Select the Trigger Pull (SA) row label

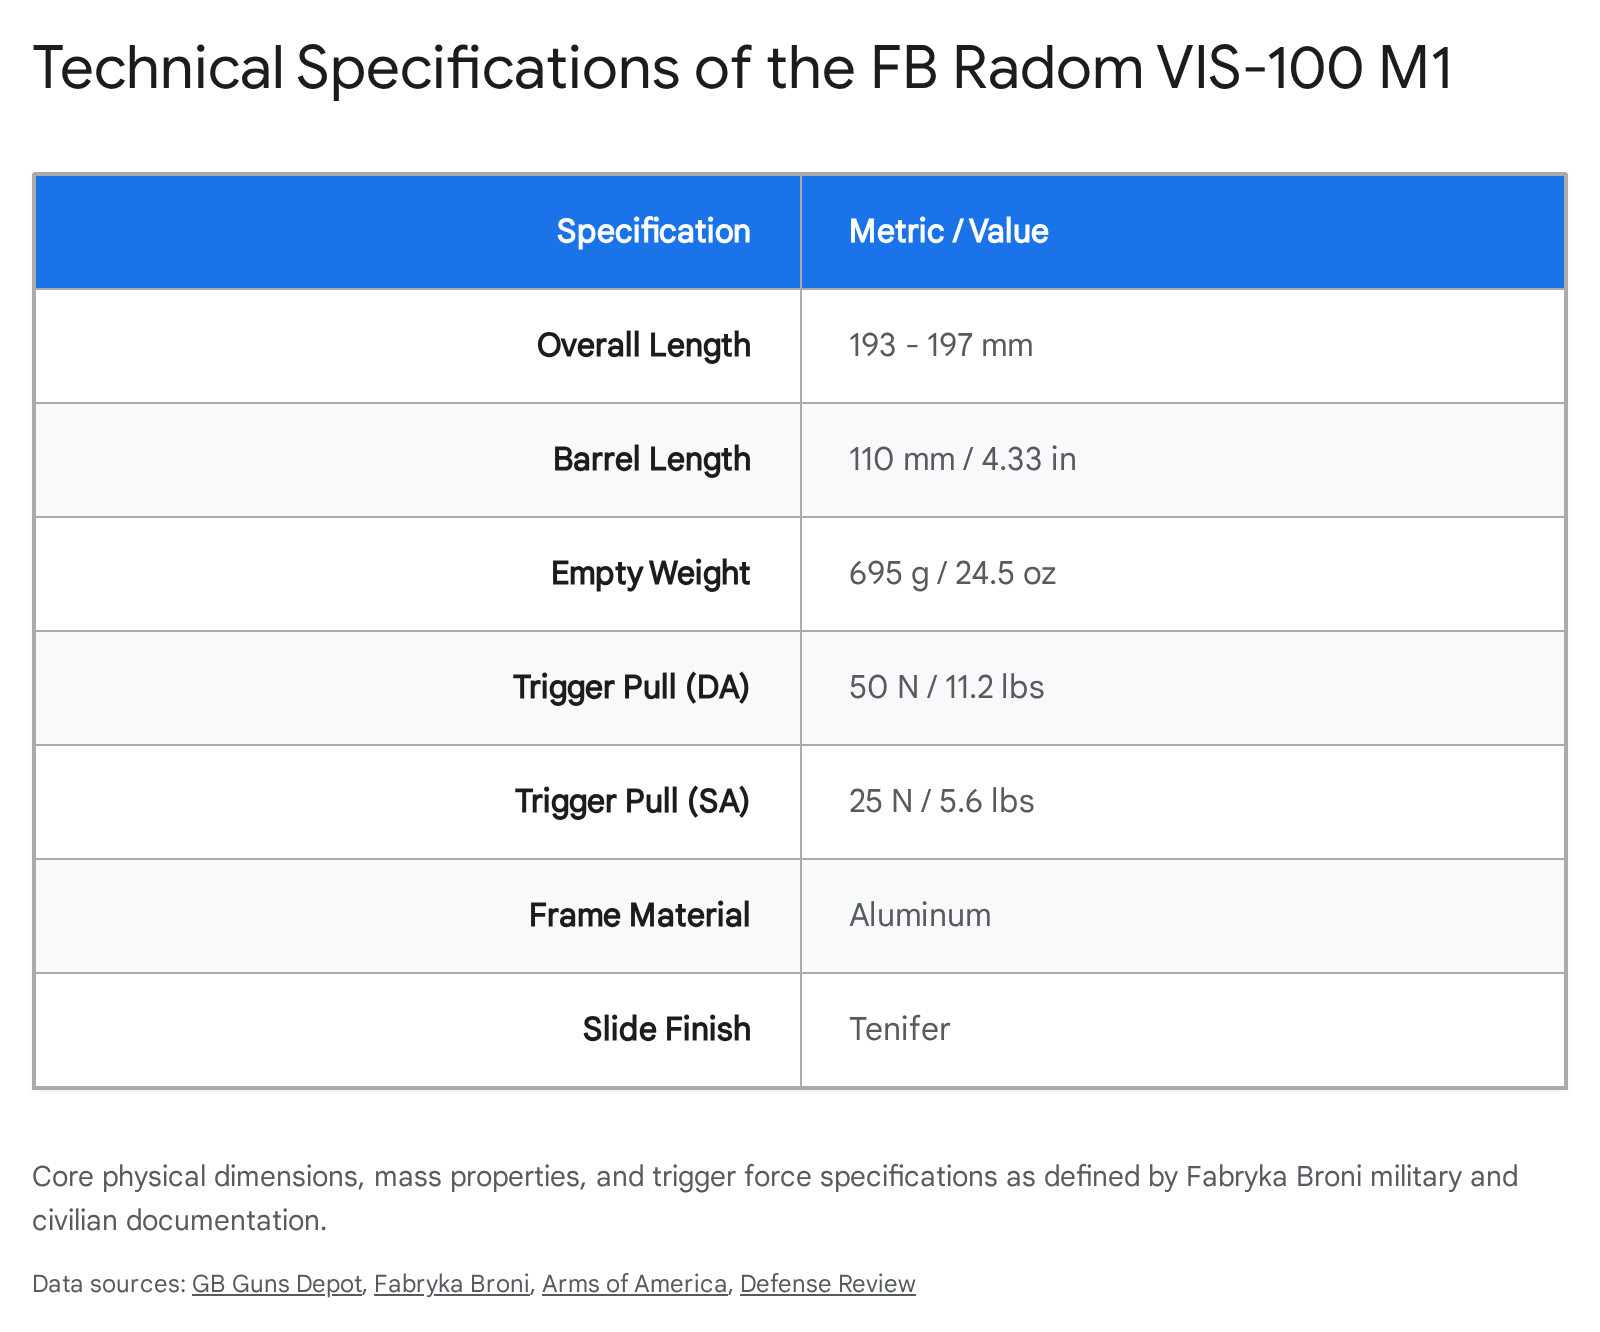coord(632,802)
